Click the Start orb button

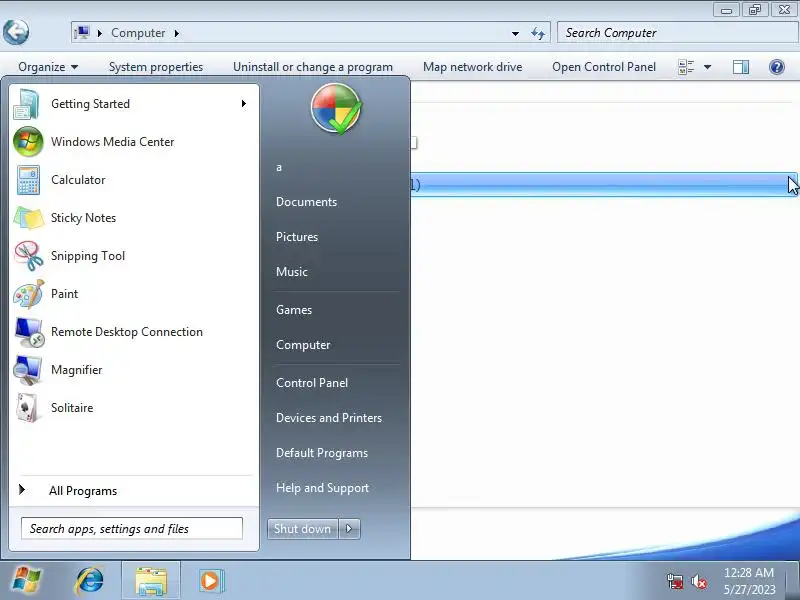[x=27, y=581]
